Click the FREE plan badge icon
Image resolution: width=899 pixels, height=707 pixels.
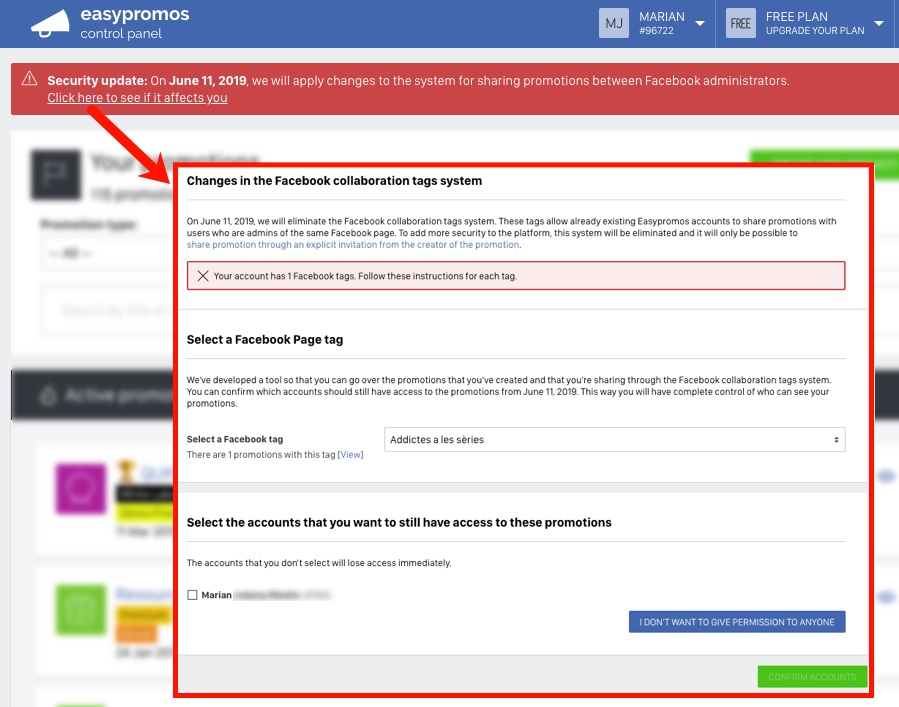[740, 23]
